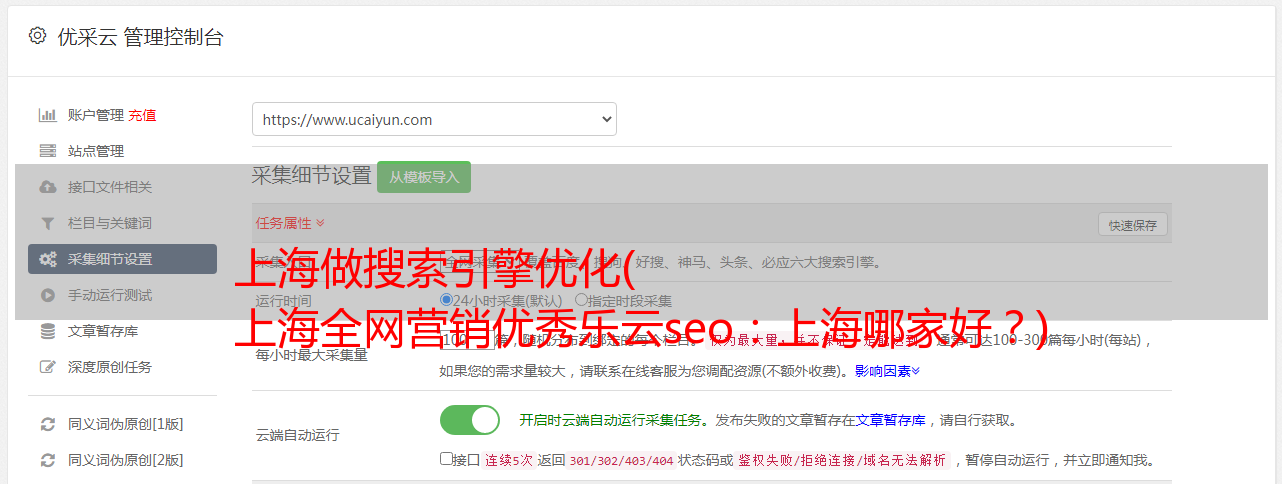Click the 优采云 管理控制台 title
The image size is (1282, 484).
pos(140,37)
